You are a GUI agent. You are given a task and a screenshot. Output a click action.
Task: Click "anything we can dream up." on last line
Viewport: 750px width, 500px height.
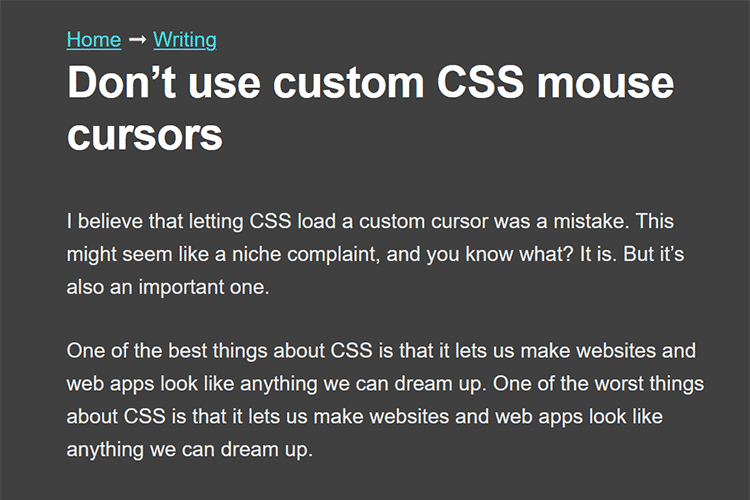tap(190, 448)
